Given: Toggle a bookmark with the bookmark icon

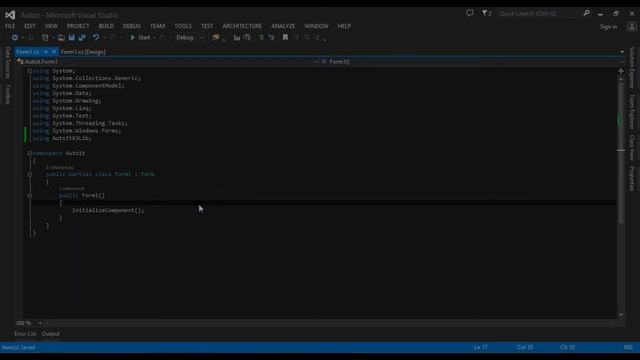Looking at the screenshot, I should (x=285, y=38).
